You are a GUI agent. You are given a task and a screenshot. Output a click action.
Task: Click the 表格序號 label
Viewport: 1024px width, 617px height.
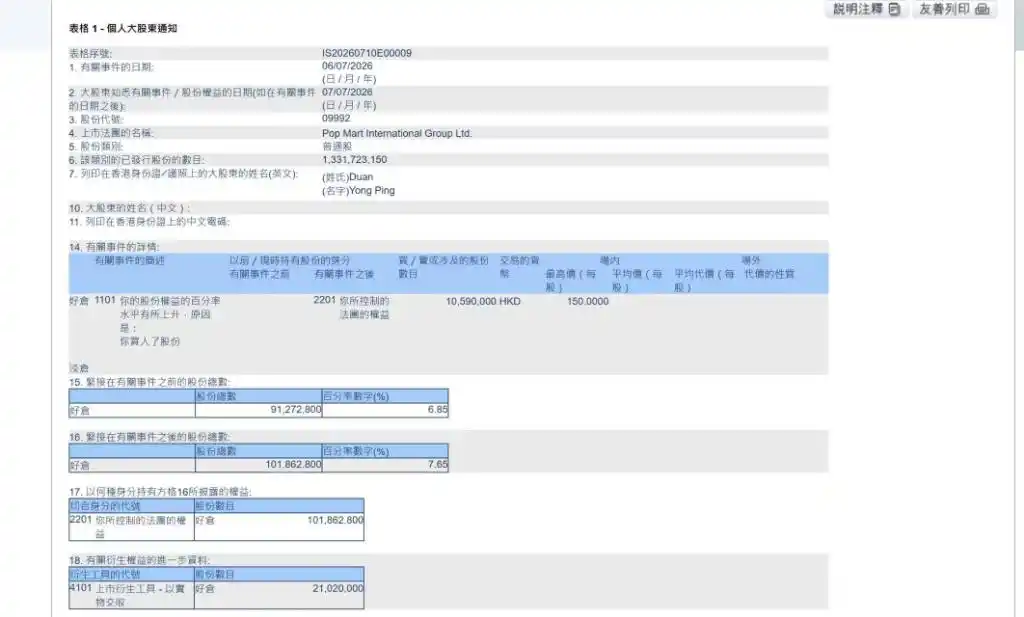point(90,54)
